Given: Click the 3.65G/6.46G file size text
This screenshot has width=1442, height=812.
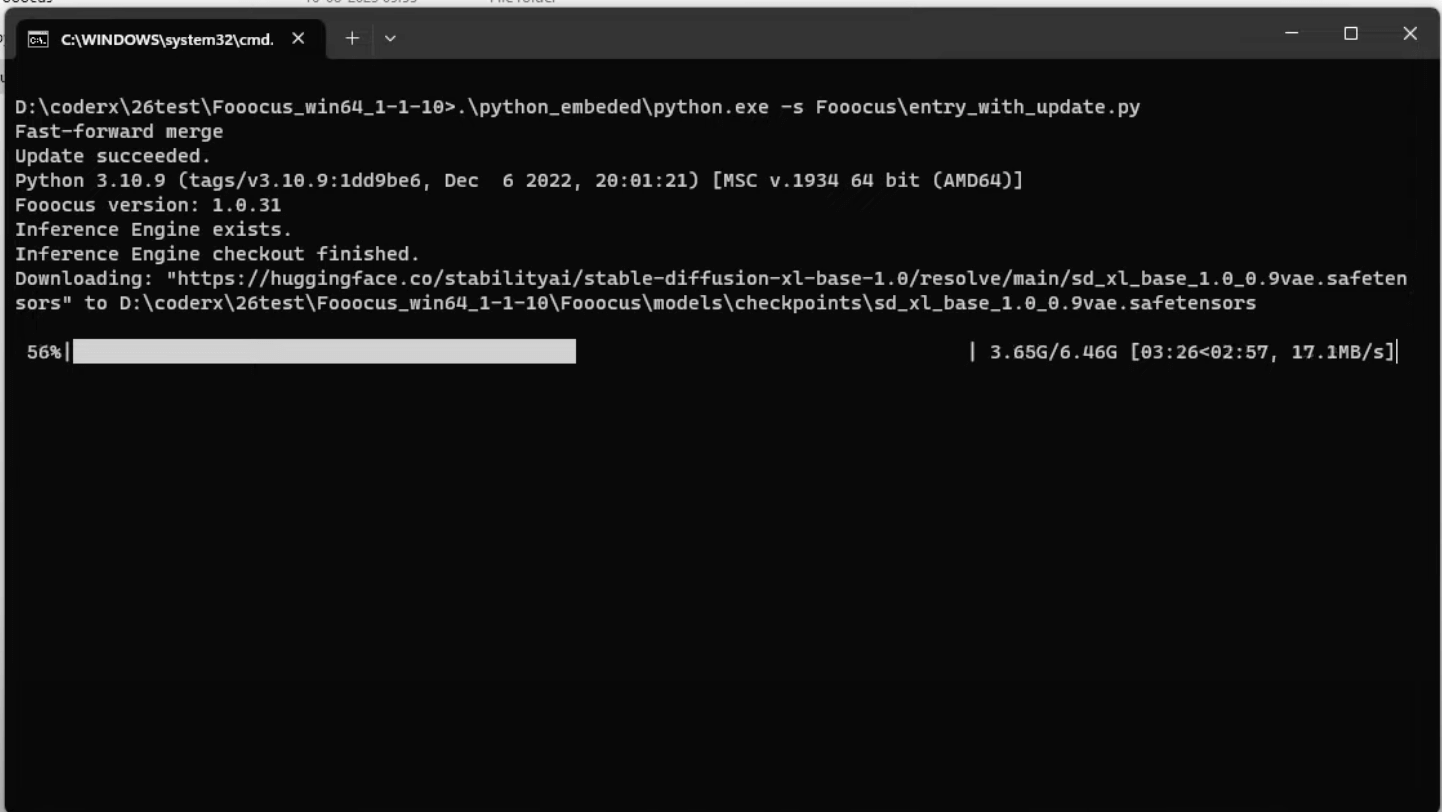Looking at the screenshot, I should click(1053, 352).
